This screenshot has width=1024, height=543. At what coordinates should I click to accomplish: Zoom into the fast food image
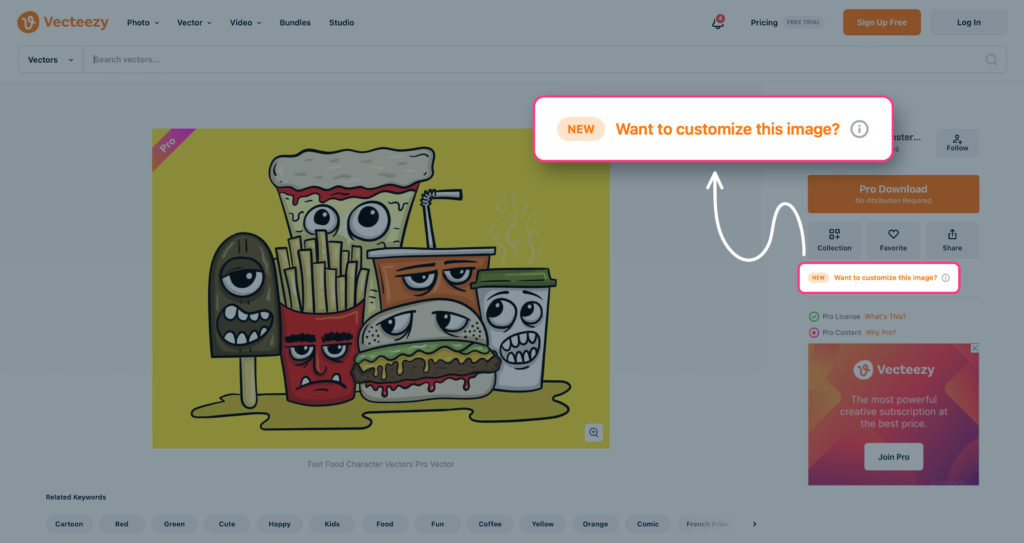pos(593,433)
